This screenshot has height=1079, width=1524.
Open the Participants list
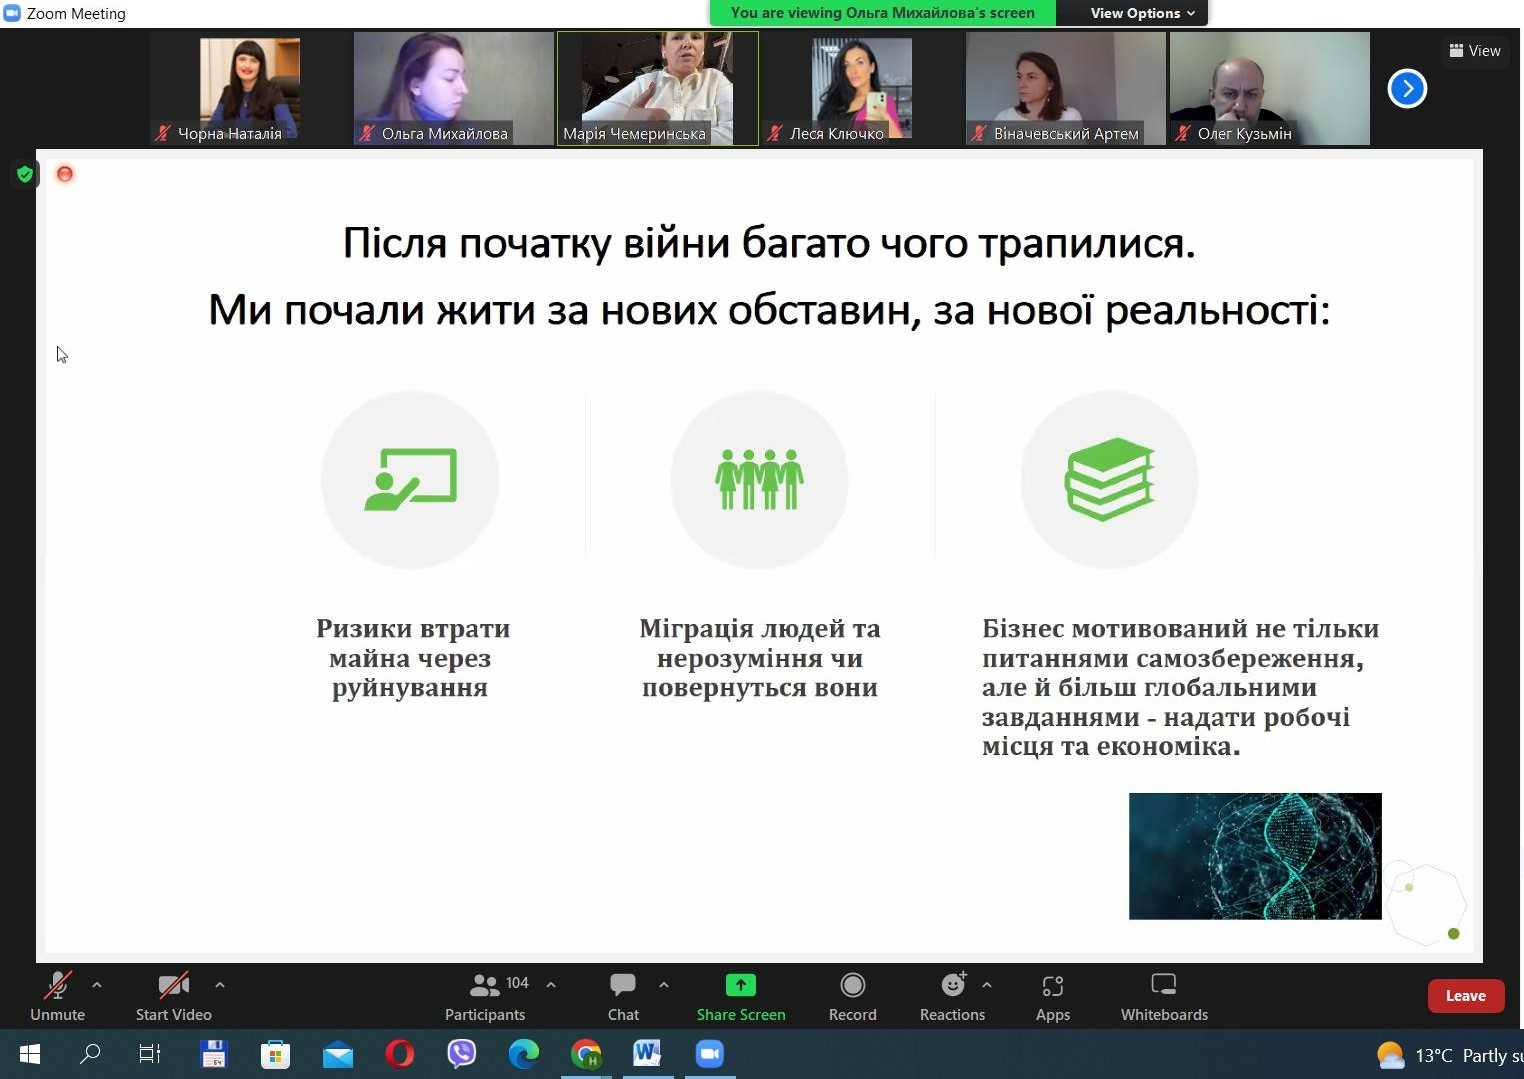point(485,996)
